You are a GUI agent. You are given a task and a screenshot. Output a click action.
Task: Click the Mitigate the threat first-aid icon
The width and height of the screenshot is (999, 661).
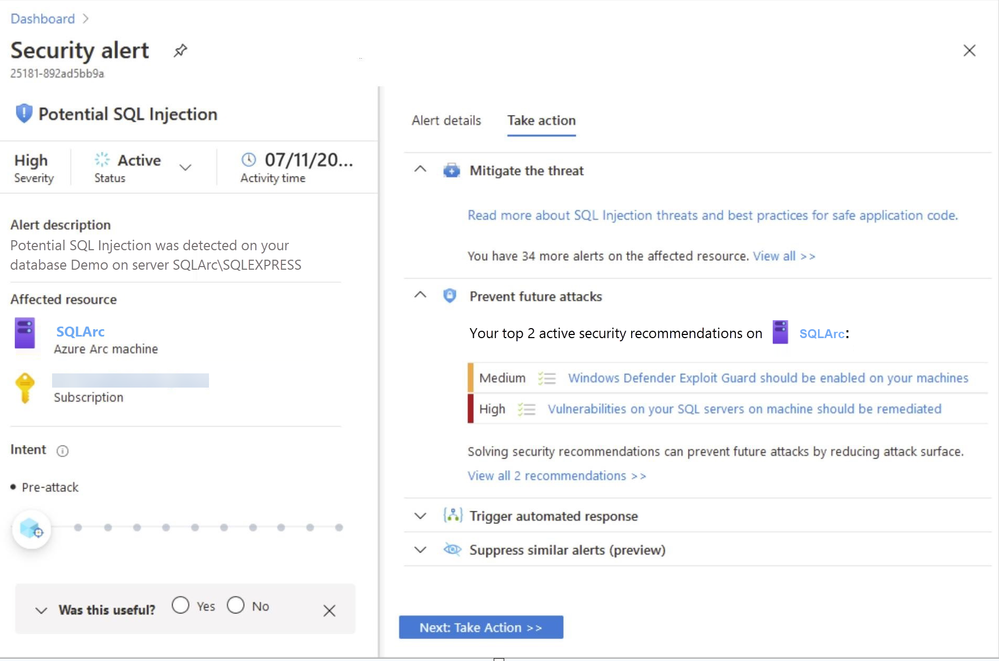(451, 170)
